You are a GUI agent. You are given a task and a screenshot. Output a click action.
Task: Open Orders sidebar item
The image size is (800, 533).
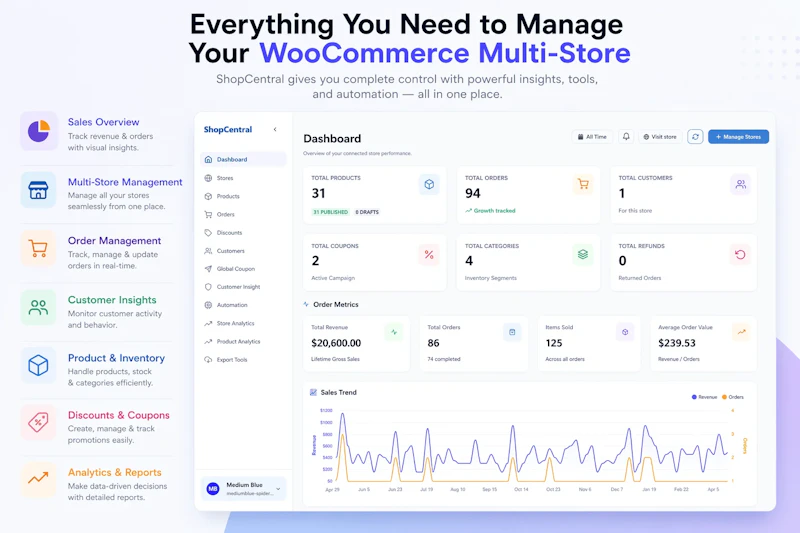pyautogui.click(x=243, y=214)
